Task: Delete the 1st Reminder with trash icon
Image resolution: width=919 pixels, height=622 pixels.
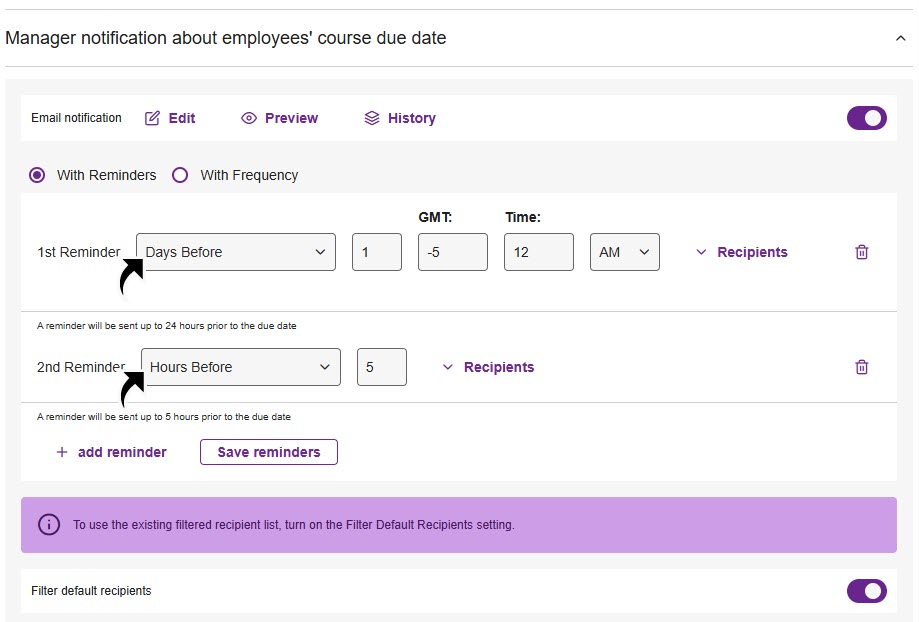Action: [861, 252]
